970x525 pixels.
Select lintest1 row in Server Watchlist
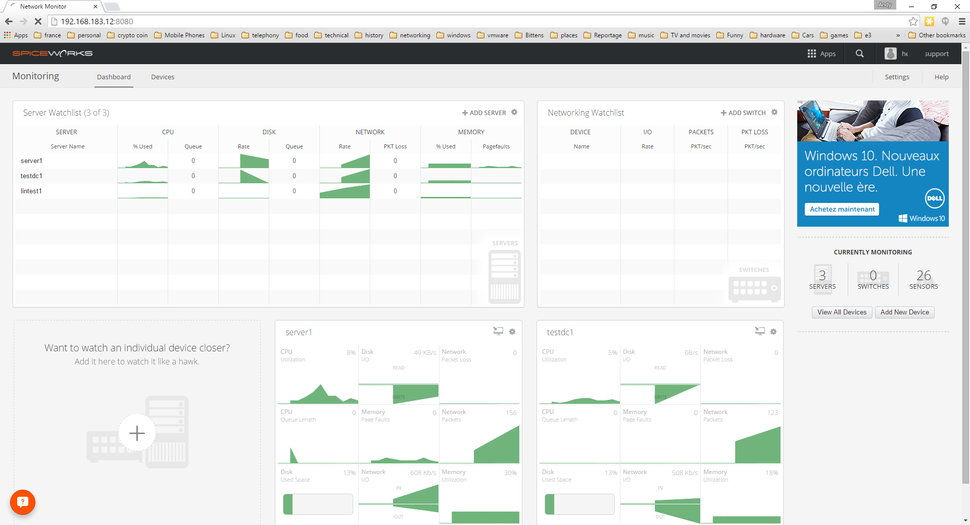[268, 191]
